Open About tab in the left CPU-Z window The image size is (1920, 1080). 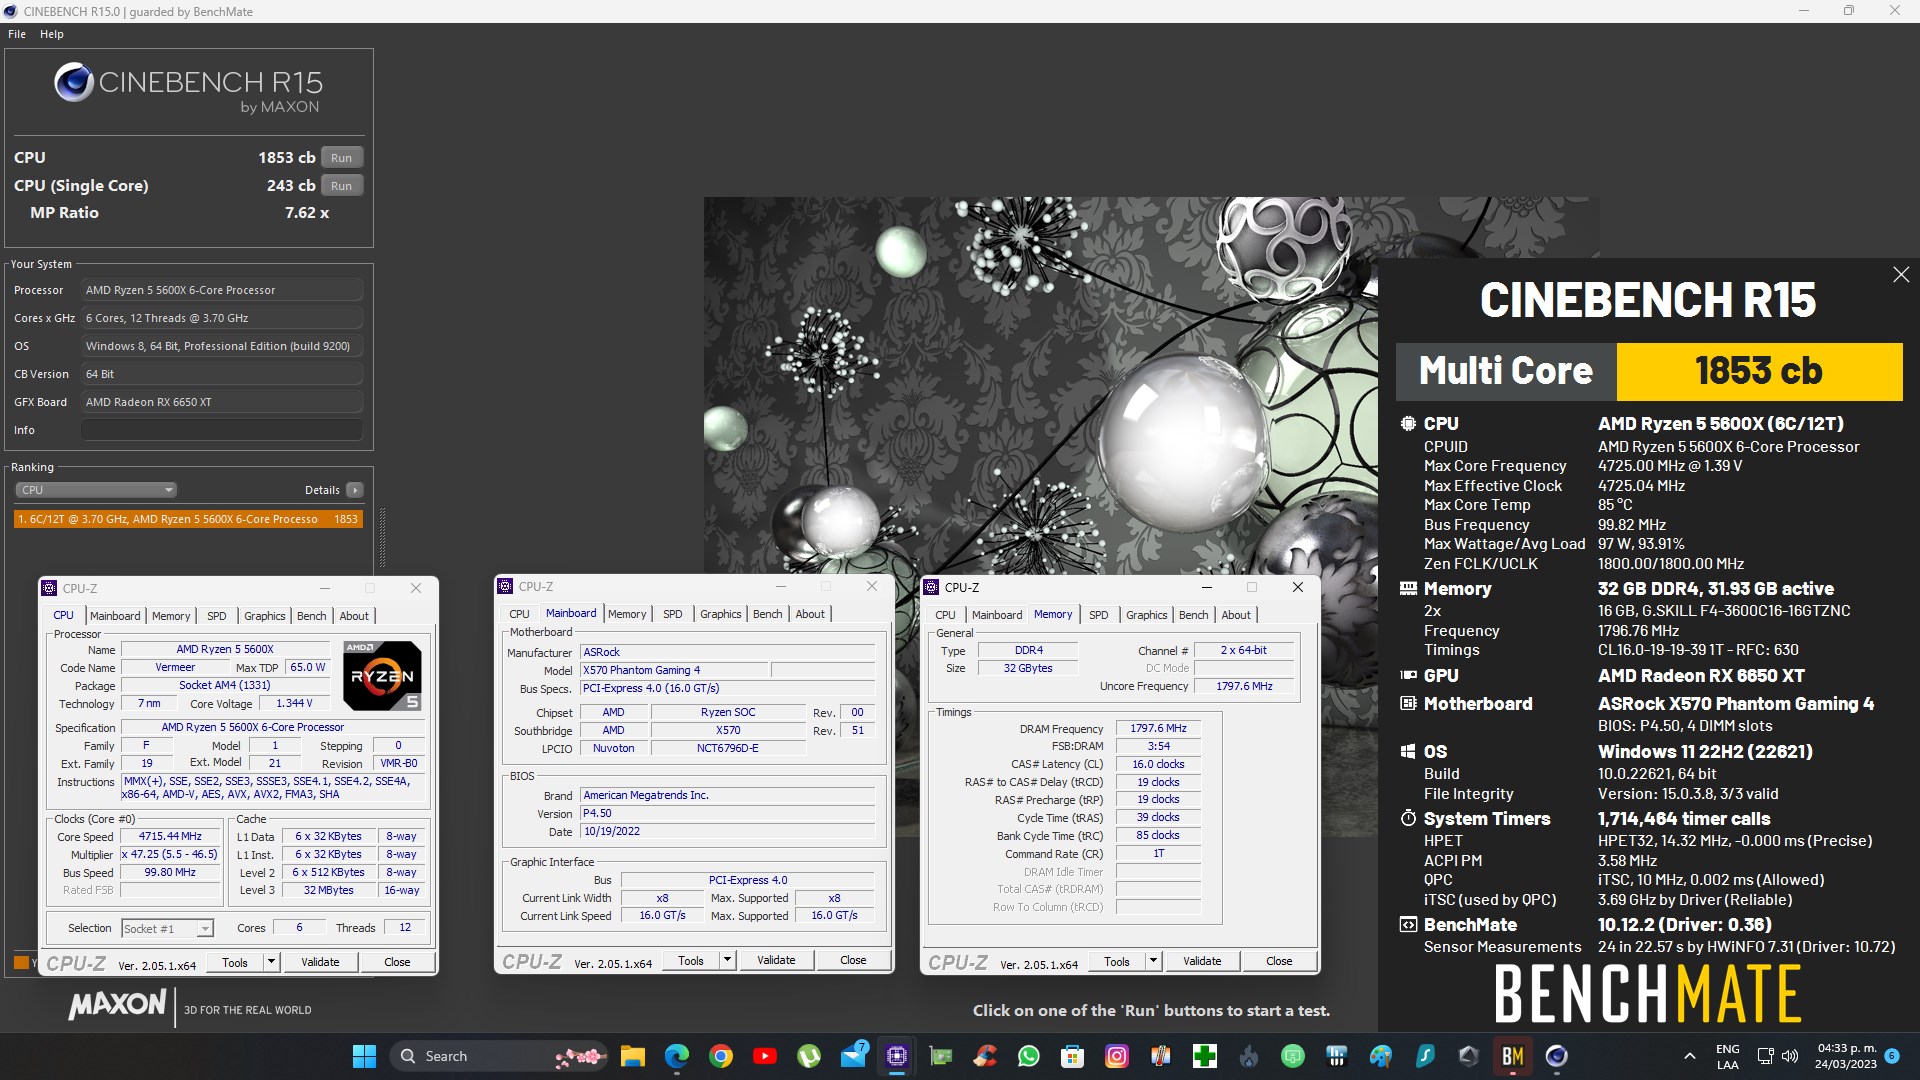(x=354, y=616)
